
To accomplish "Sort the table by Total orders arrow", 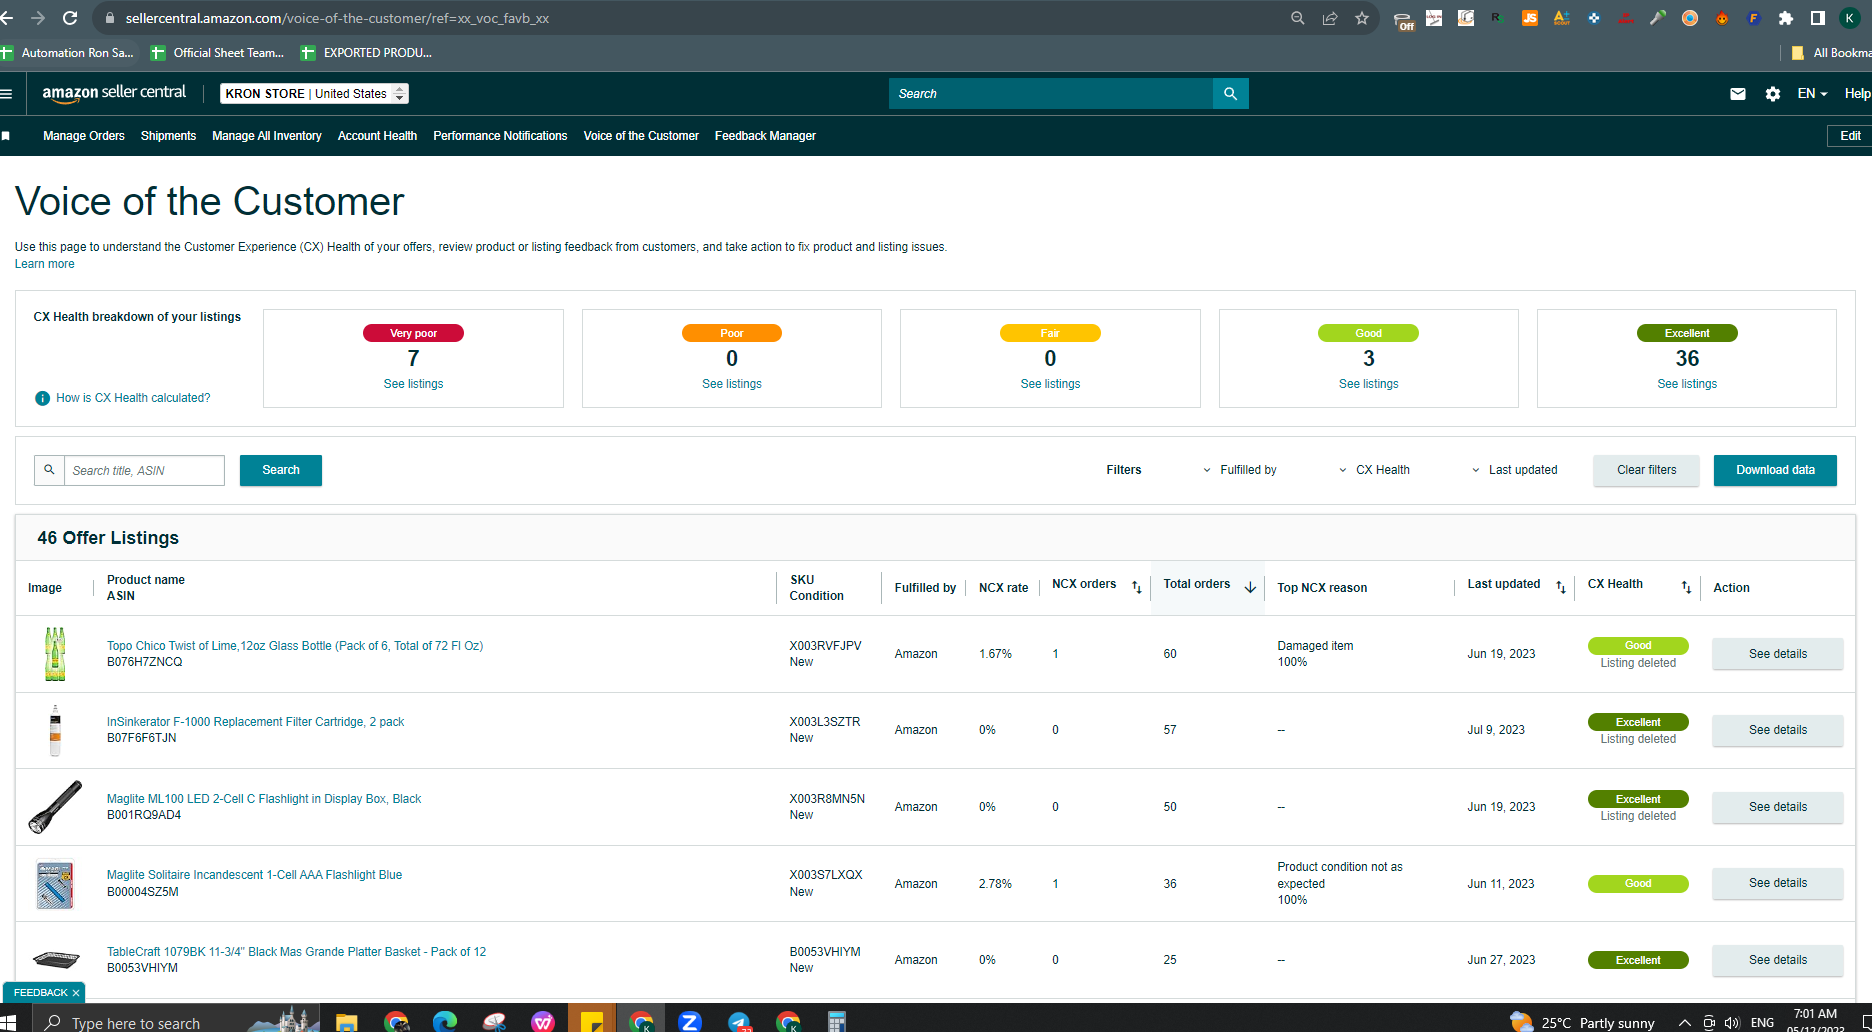I will coord(1250,587).
